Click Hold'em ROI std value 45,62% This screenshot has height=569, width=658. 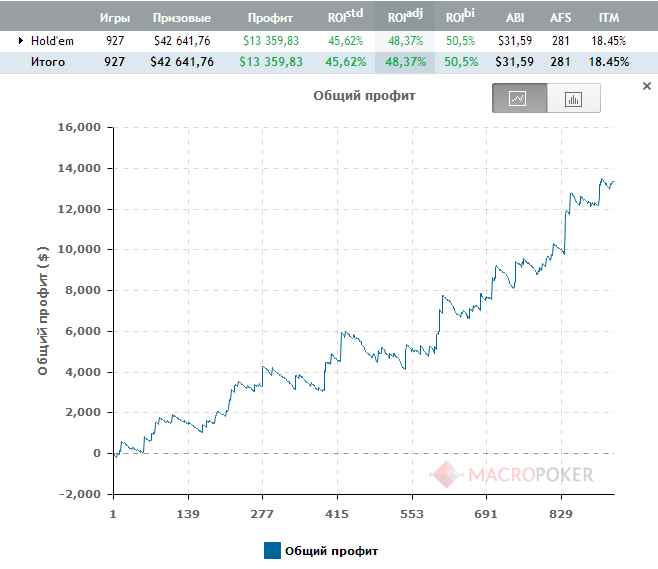pyautogui.click(x=345, y=41)
